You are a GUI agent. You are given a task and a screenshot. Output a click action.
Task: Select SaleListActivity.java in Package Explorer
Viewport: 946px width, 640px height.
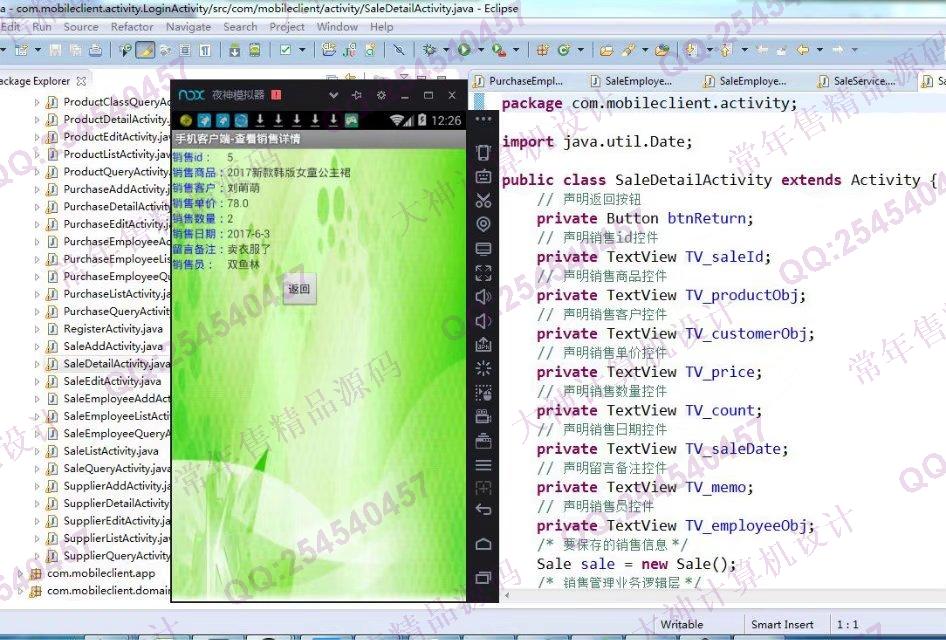click(111, 451)
